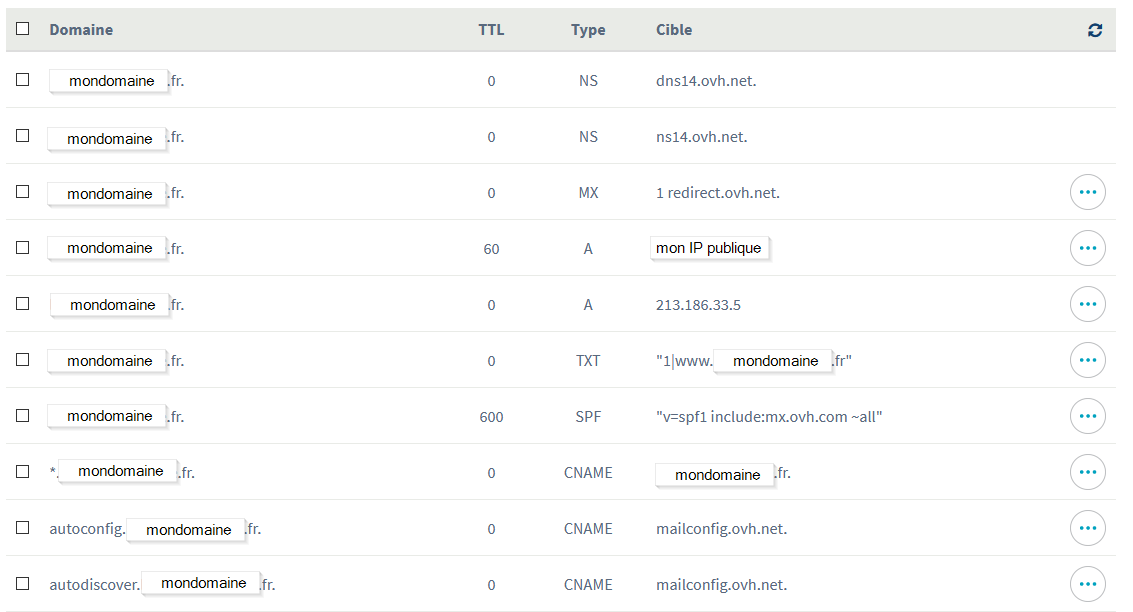Open actions menu for autoconfig CNAME record
The height and width of the screenshot is (612, 1133).
point(1087,528)
